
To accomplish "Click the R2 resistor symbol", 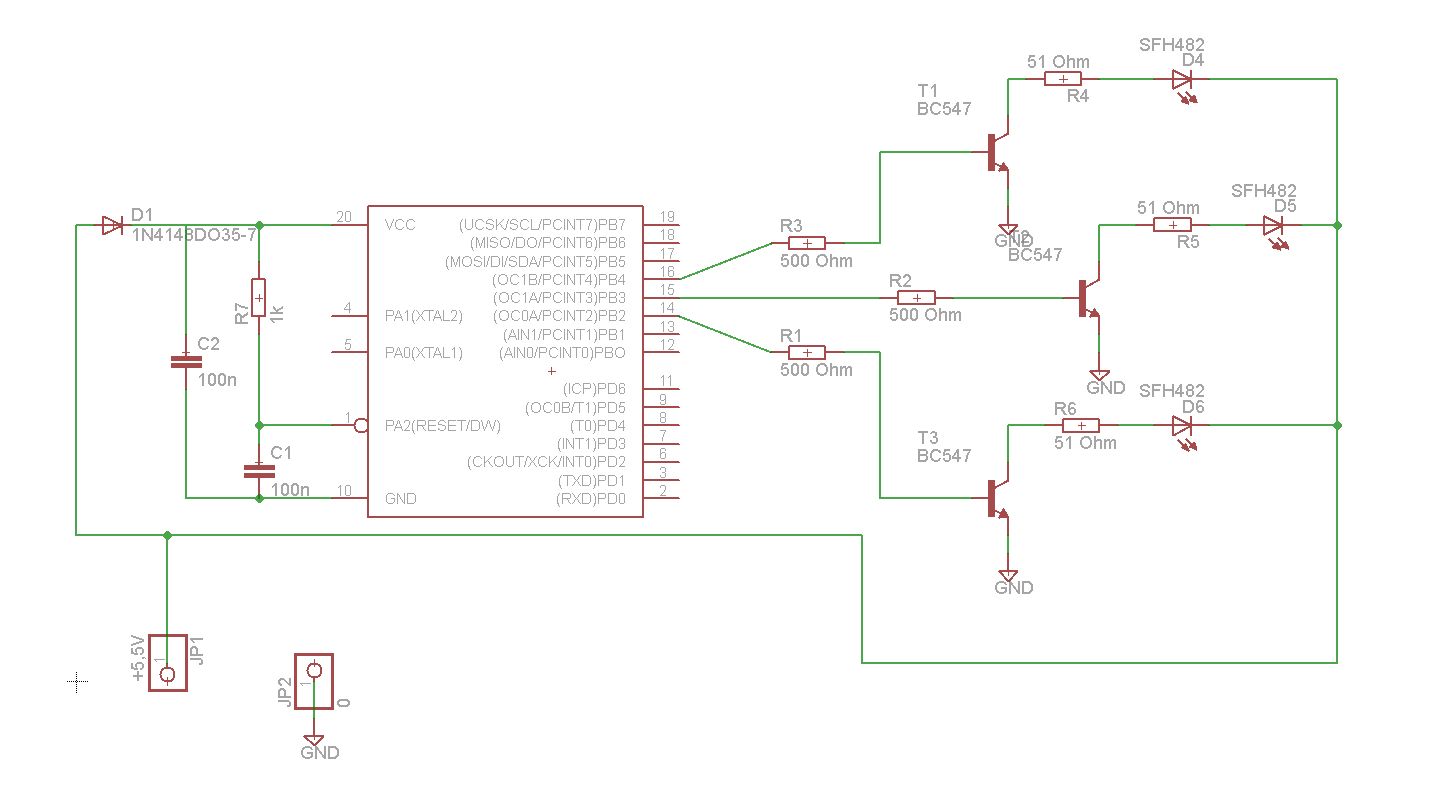I will pos(916,297).
